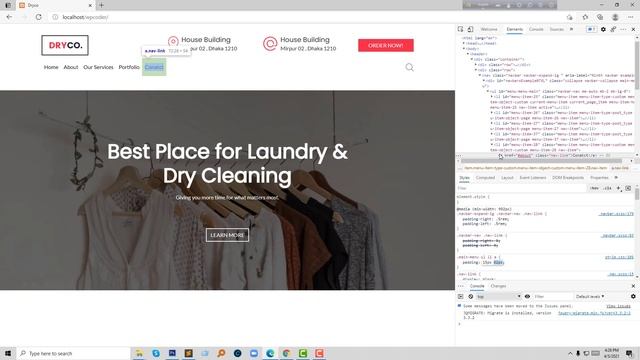Click the search magnifier icon on the webpage

(x=409, y=67)
